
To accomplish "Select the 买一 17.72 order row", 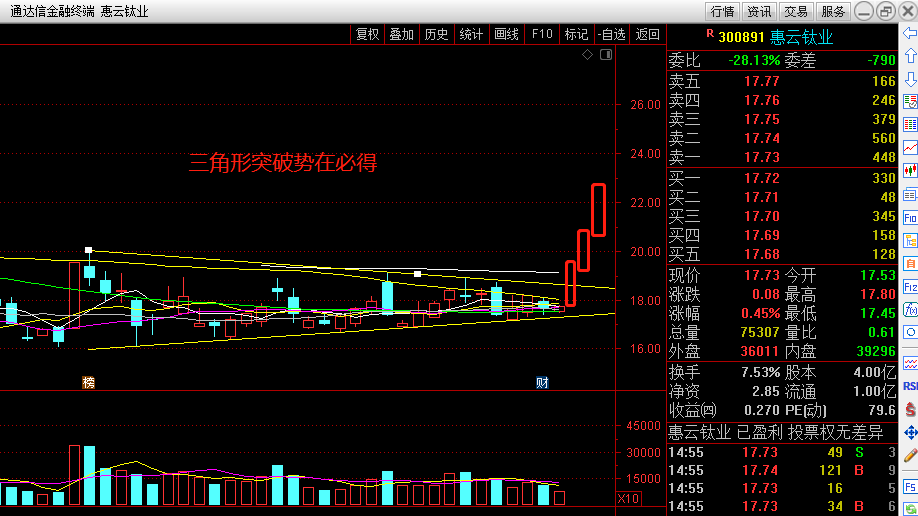I will point(782,178).
